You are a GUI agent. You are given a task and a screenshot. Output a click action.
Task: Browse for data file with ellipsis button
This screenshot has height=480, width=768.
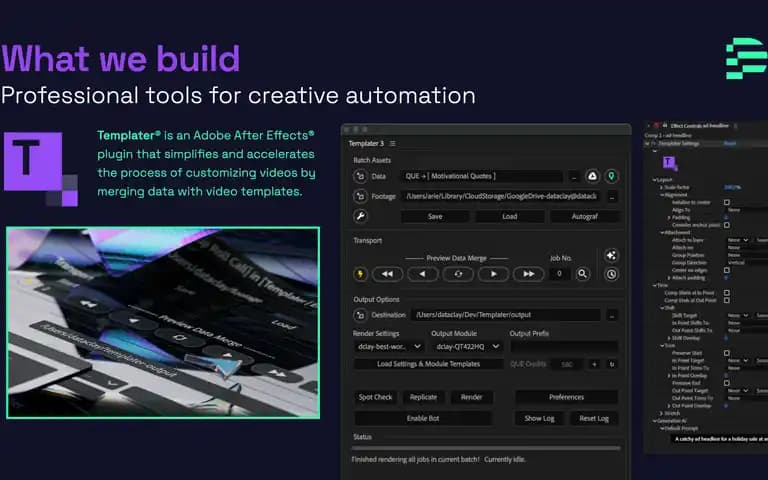pos(574,177)
